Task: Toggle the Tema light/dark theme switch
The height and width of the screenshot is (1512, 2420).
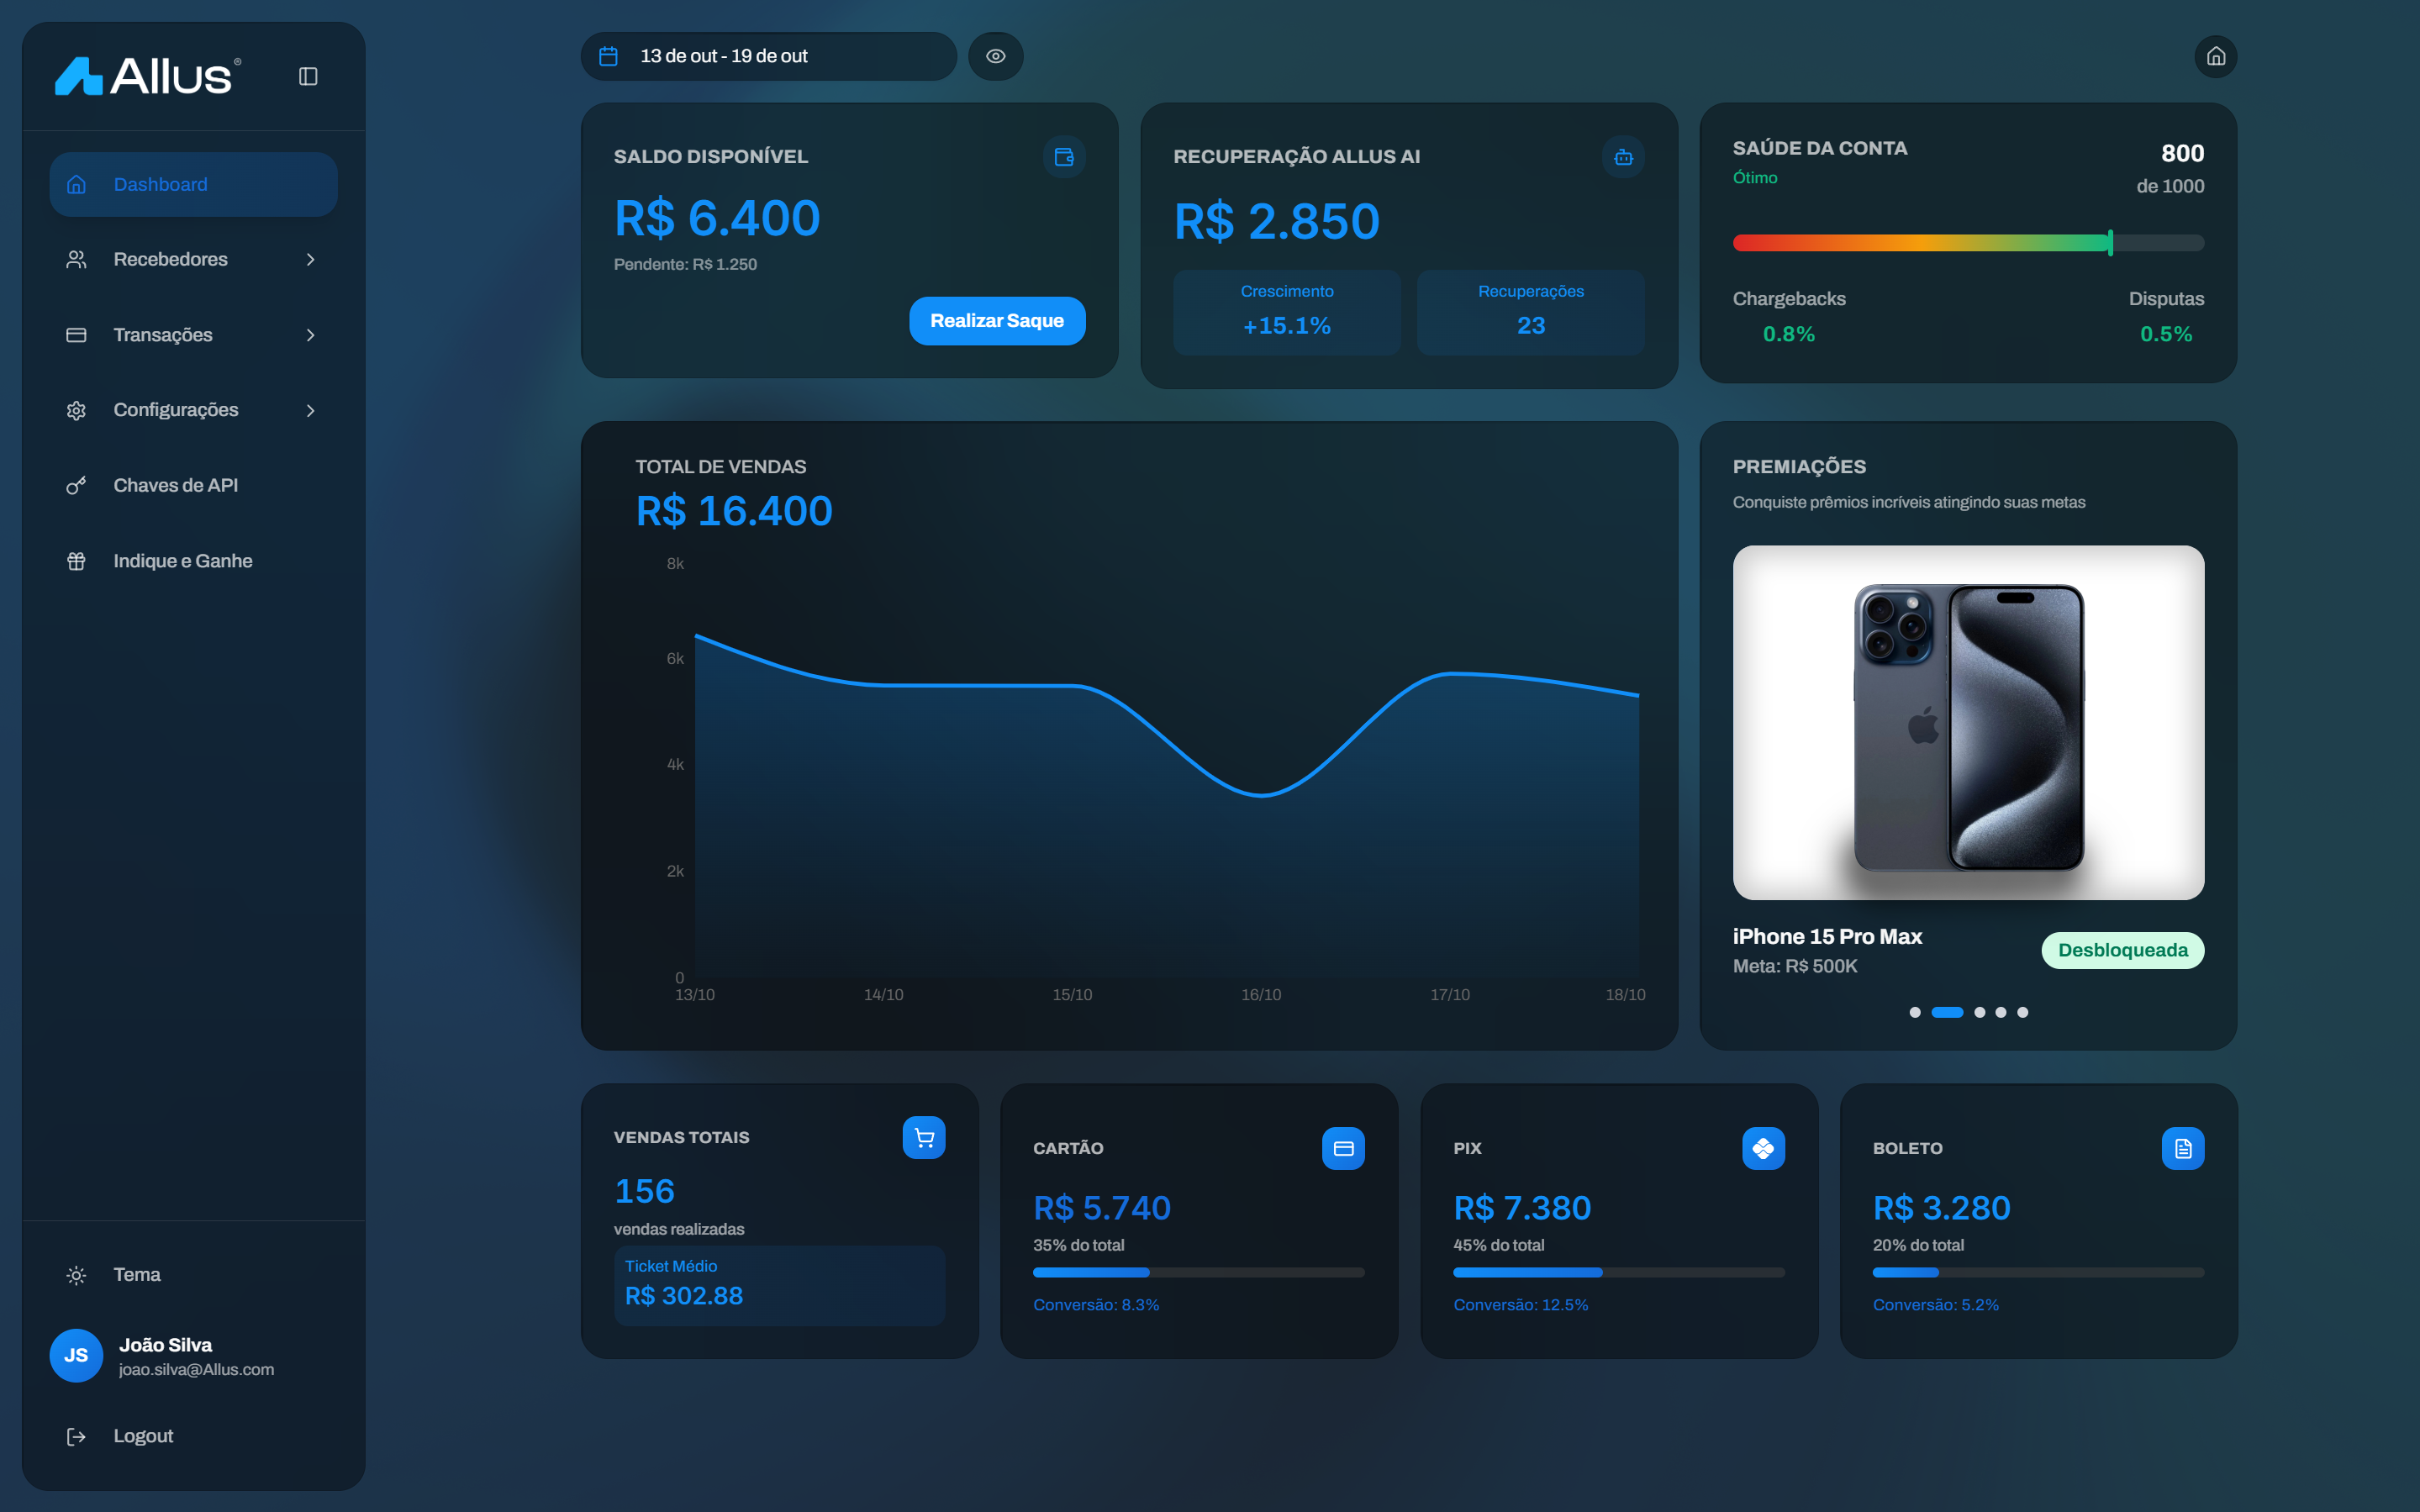Action: 136,1275
